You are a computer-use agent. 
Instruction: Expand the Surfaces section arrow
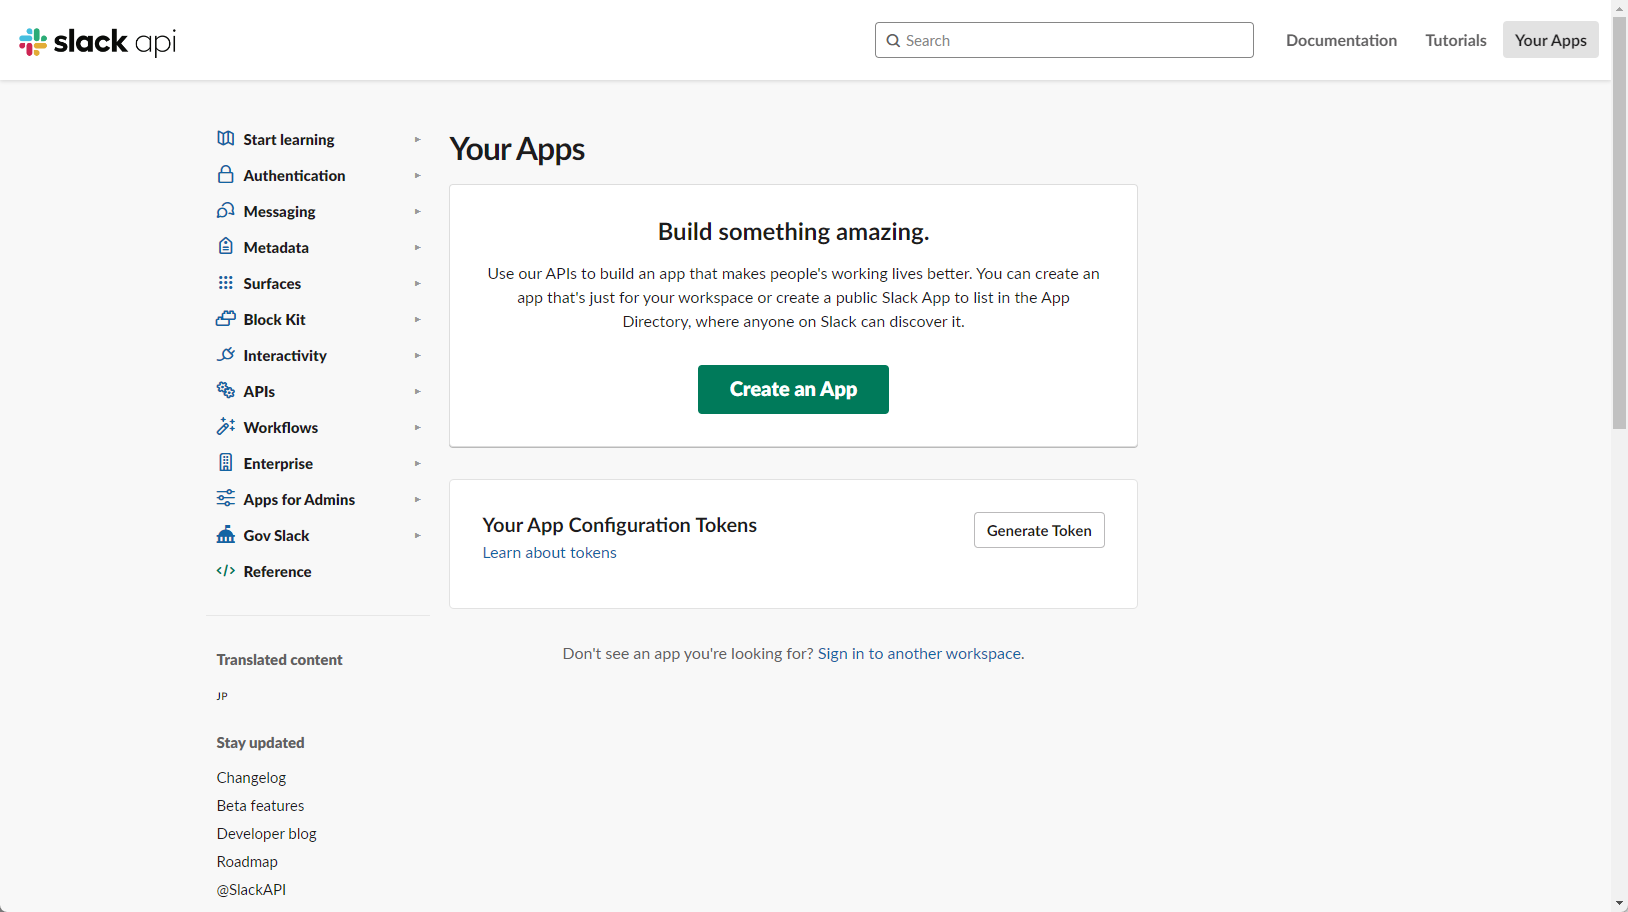417,283
